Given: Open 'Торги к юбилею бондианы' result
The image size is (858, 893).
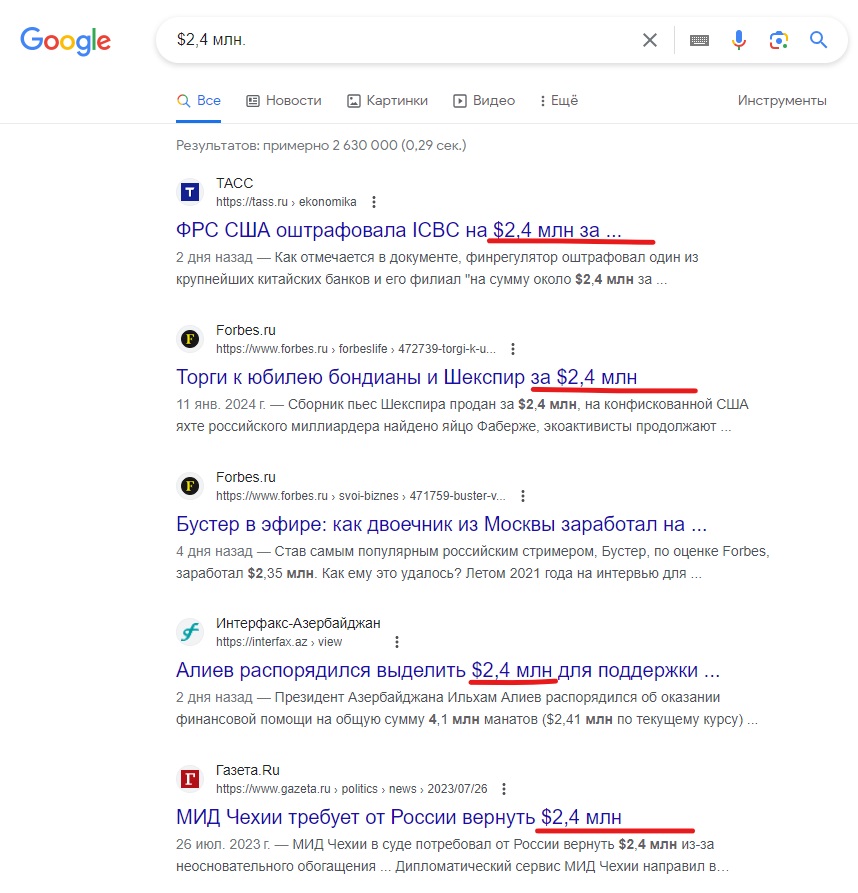Looking at the screenshot, I should pos(407,377).
